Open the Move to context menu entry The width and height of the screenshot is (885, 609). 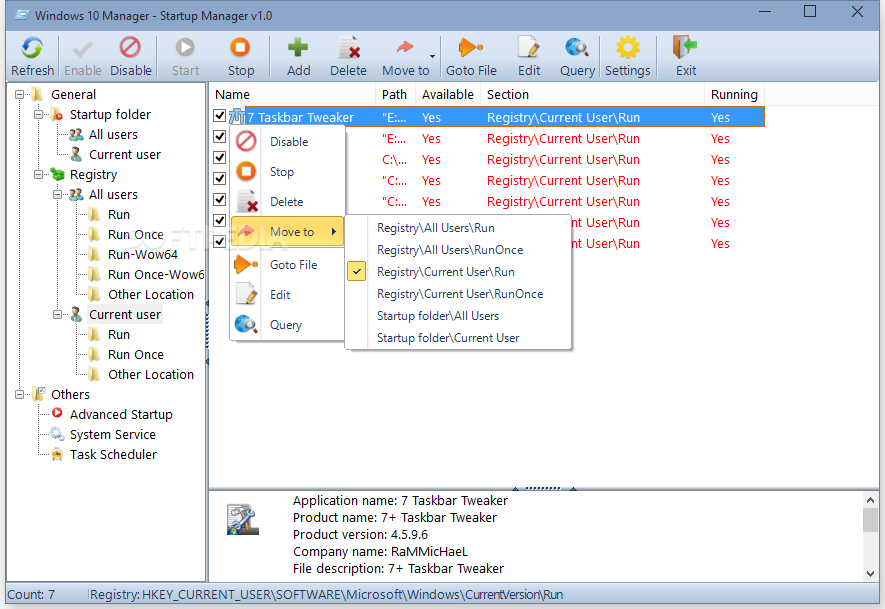coord(287,231)
